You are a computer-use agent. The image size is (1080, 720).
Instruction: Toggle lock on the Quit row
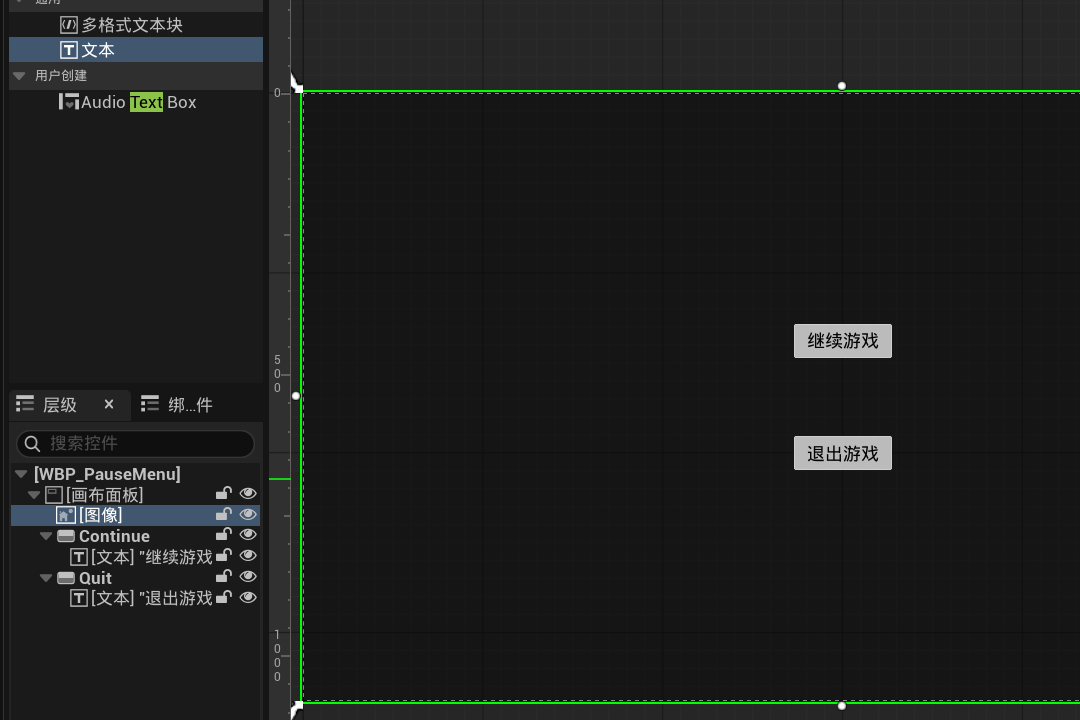click(x=224, y=576)
